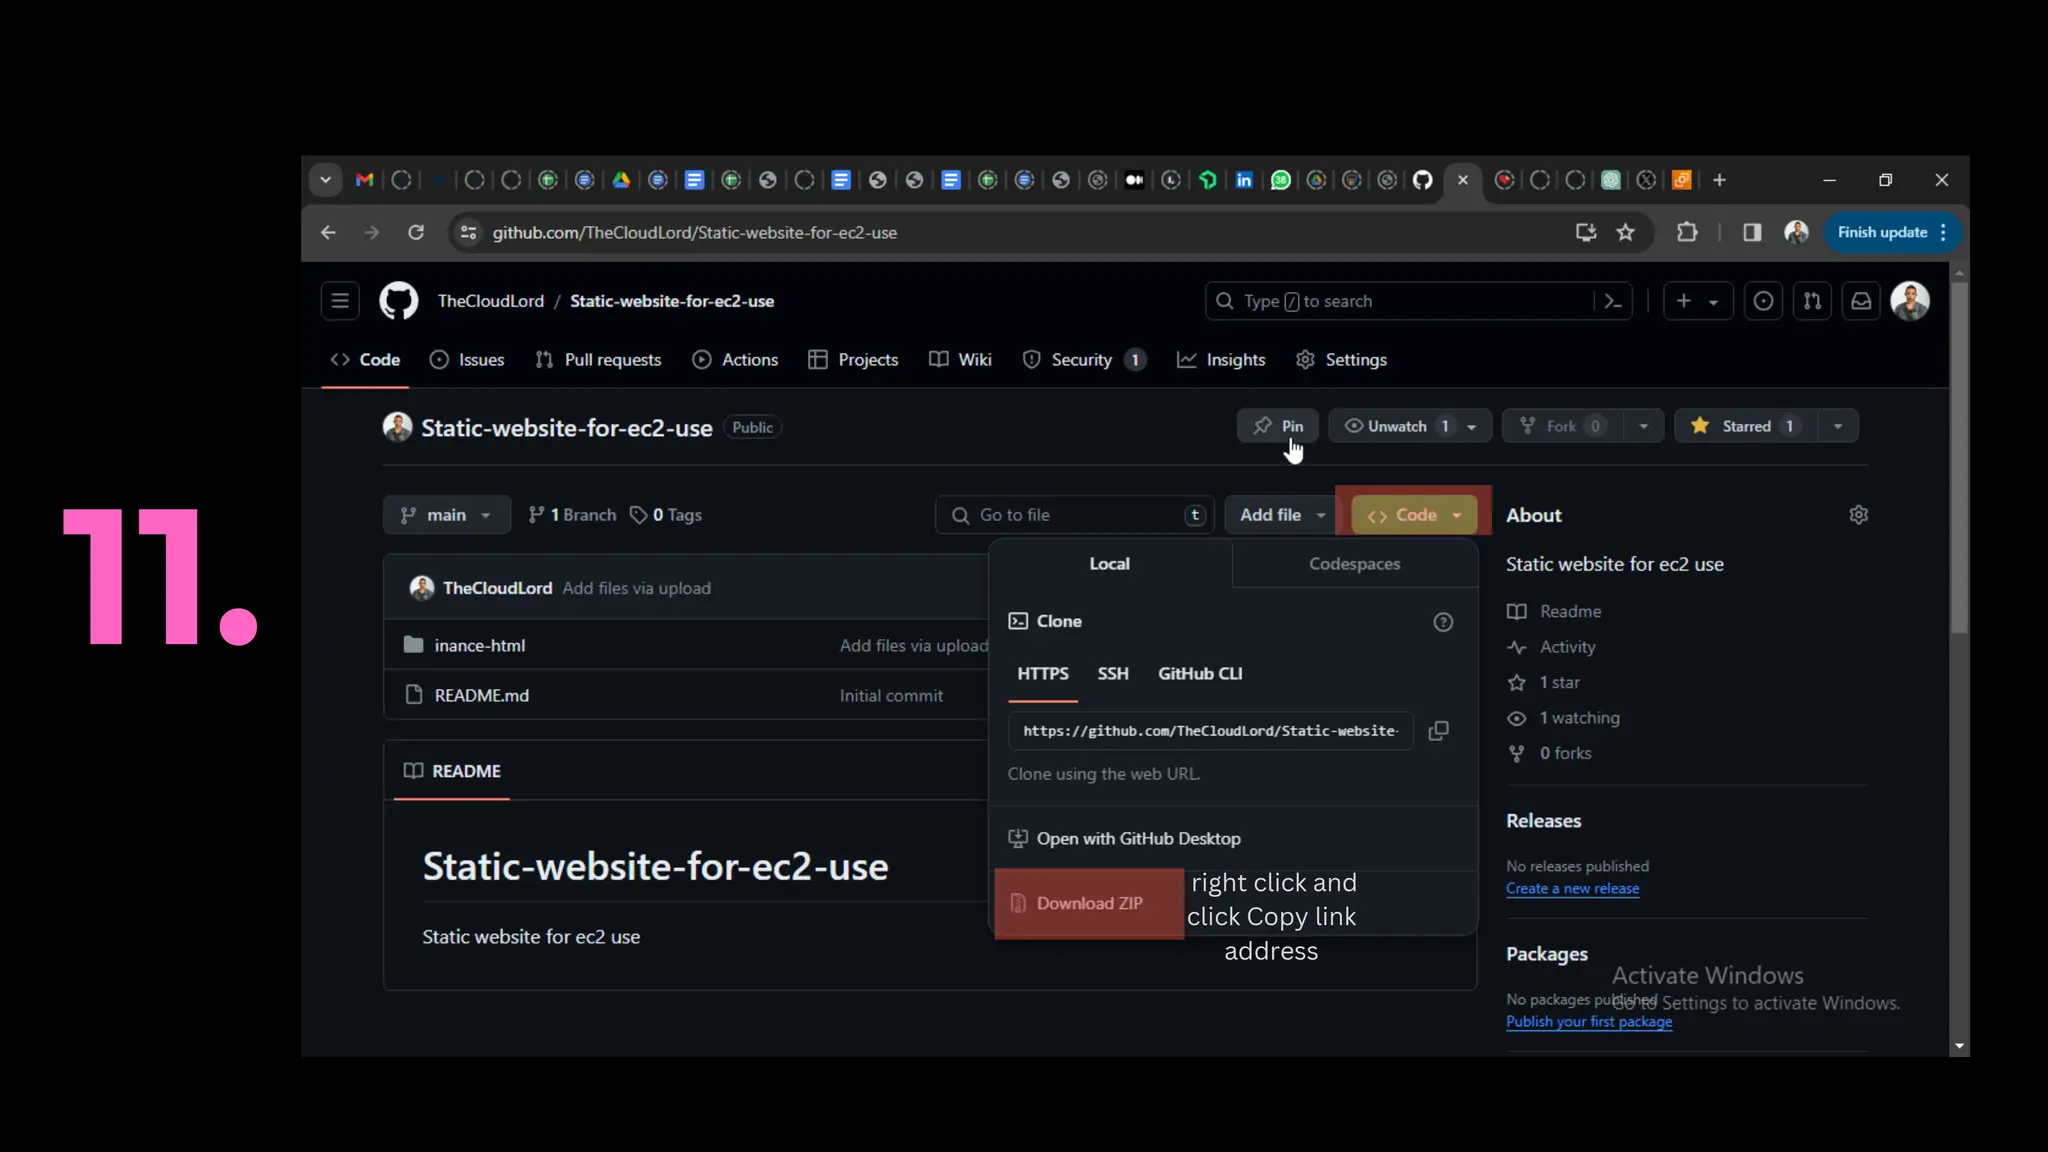Open the issues icon in the header

click(1763, 301)
